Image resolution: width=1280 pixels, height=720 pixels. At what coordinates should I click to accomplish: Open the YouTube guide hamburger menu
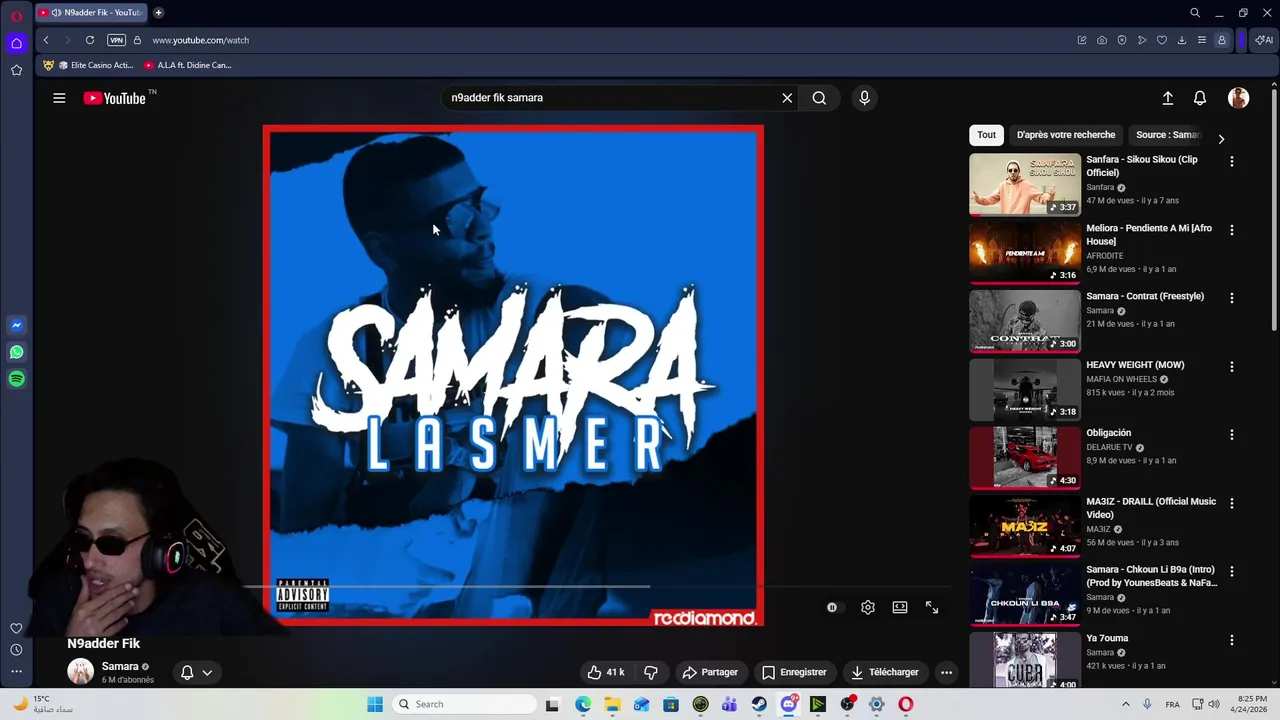tap(59, 98)
